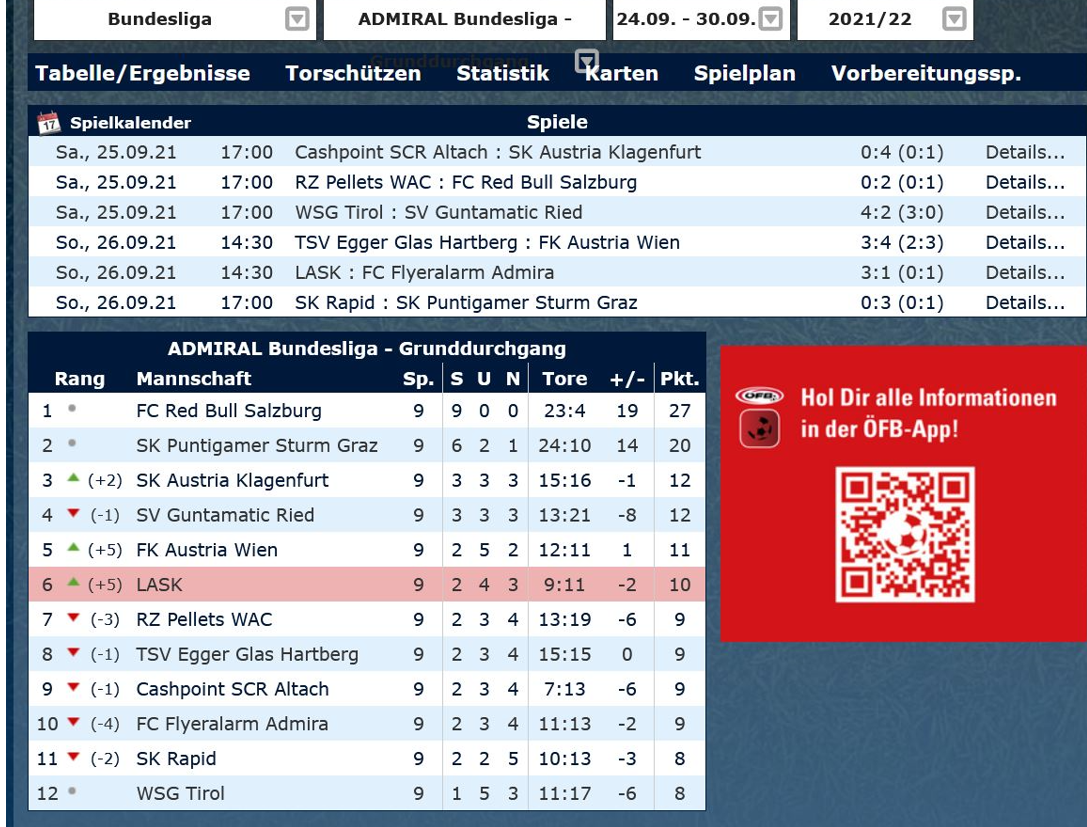This screenshot has height=827, width=1087.
Task: Open the ADMIRAL Bundesliga competition dropdown
Action: coord(464,19)
